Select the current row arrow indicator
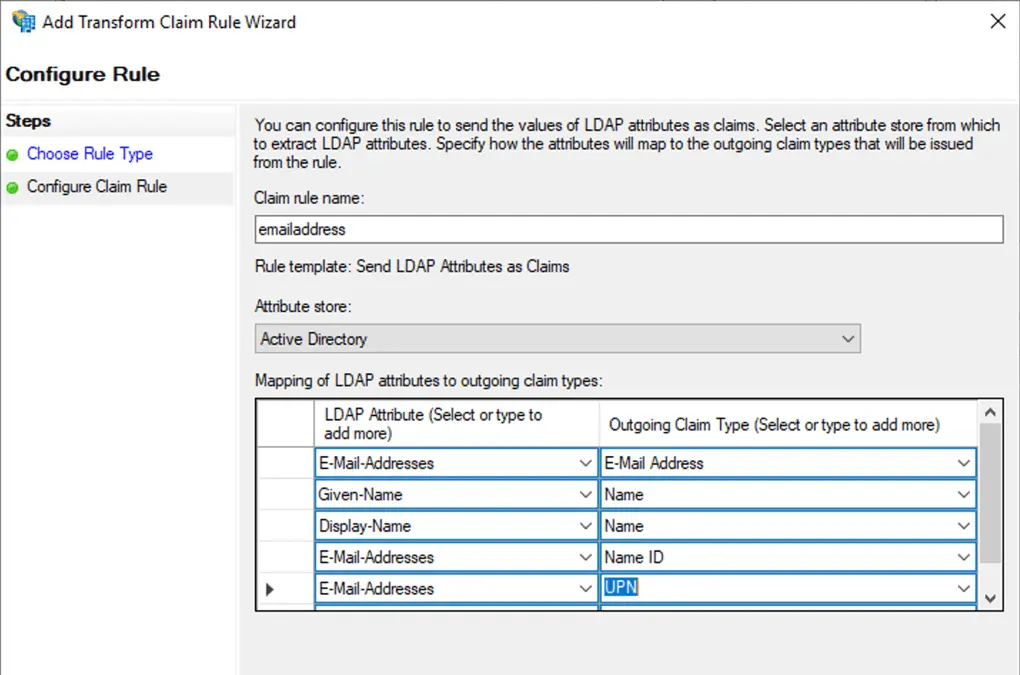The image size is (1020, 675). [x=270, y=589]
